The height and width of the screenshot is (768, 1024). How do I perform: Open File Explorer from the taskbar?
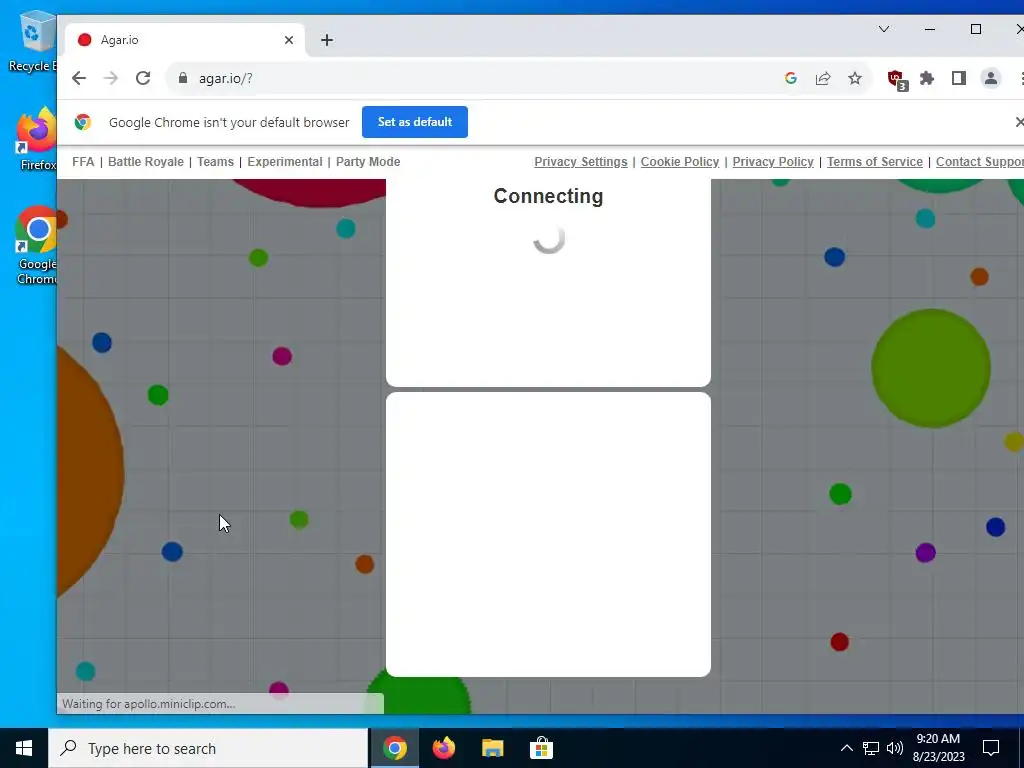492,748
